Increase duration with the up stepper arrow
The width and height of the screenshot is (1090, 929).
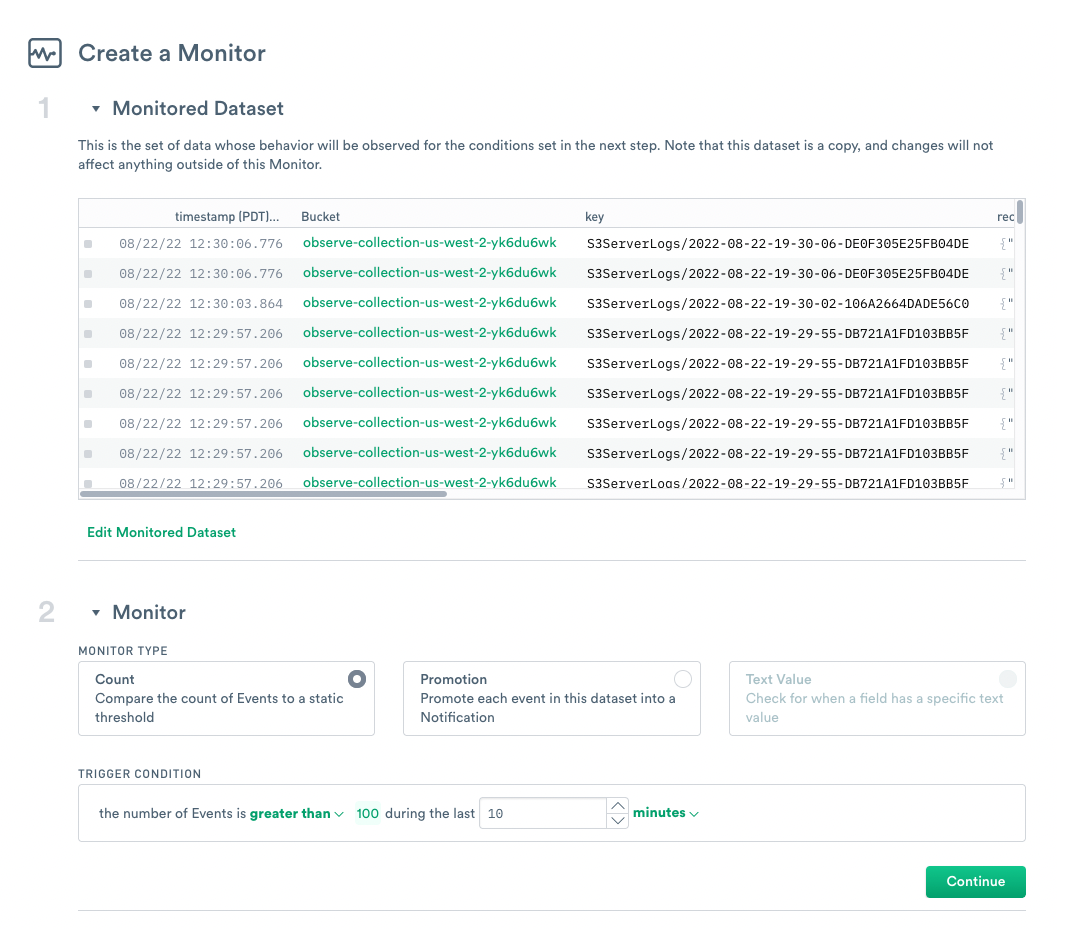click(x=617, y=806)
